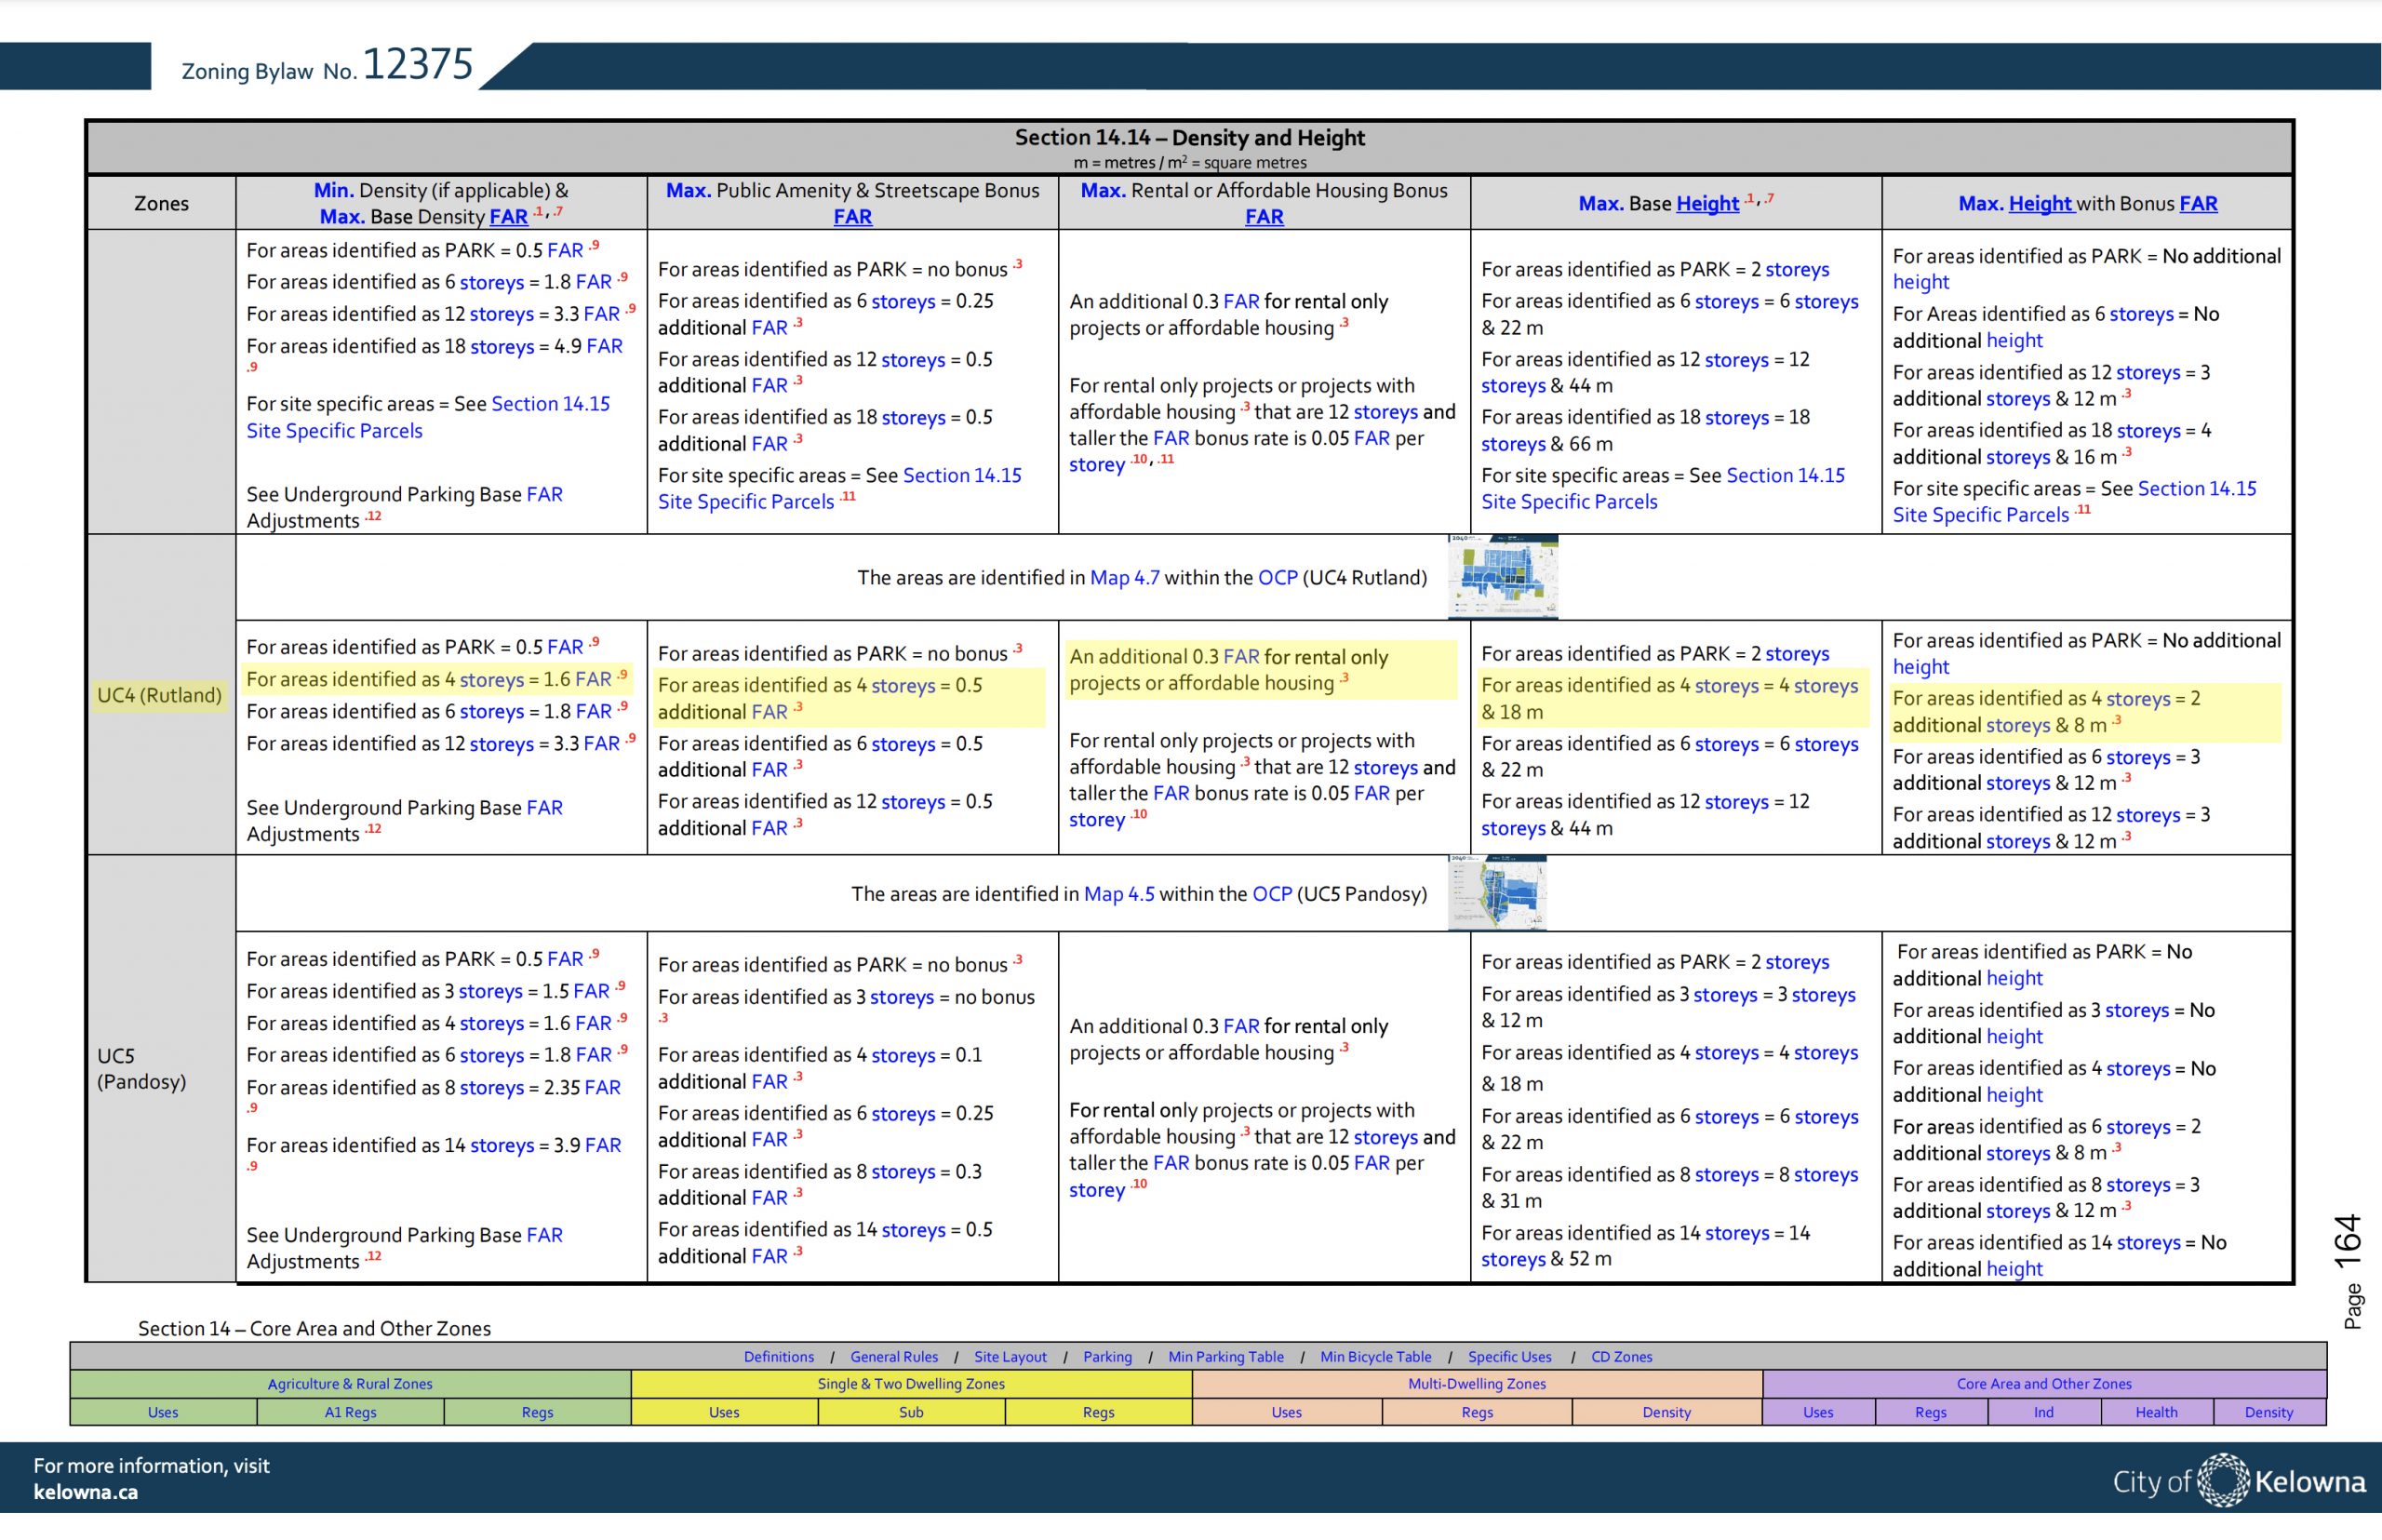This screenshot has width=2382, height=1540.
Task: Click FAR link in Public Amenity Bonus header
Action: point(852,216)
